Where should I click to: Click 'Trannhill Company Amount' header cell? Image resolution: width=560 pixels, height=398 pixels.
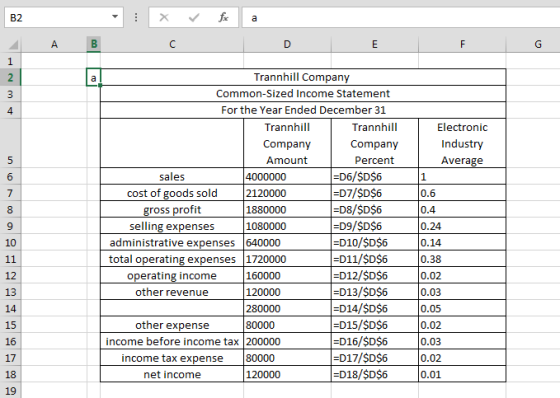point(287,143)
